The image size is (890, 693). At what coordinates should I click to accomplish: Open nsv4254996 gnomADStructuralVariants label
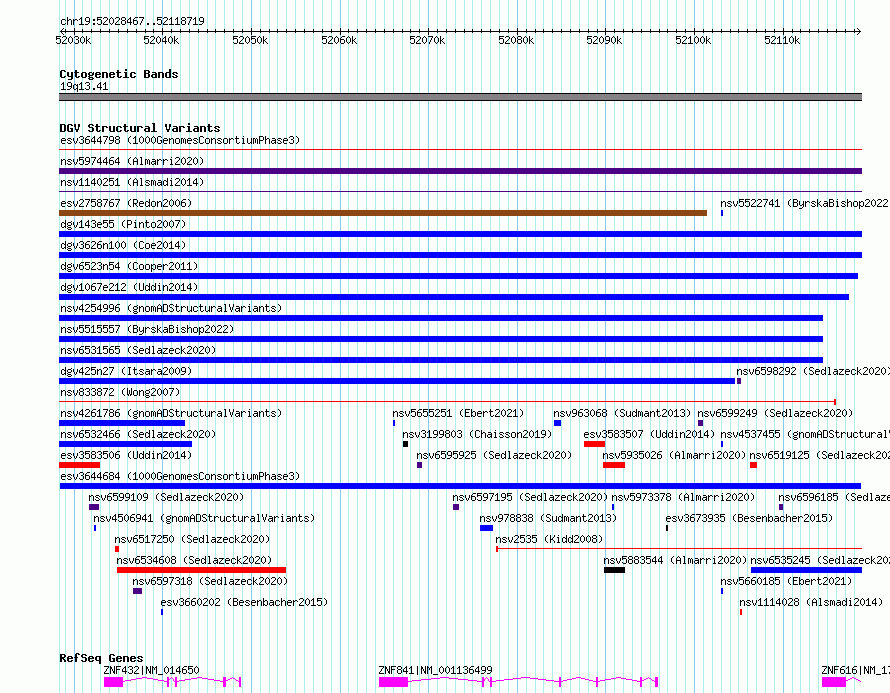click(171, 308)
